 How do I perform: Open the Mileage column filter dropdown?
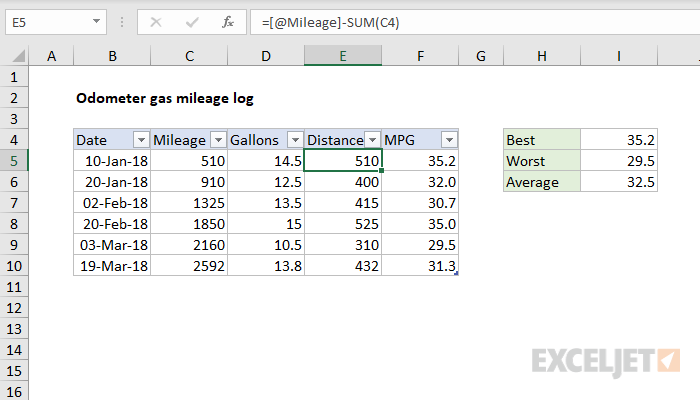click(218, 140)
